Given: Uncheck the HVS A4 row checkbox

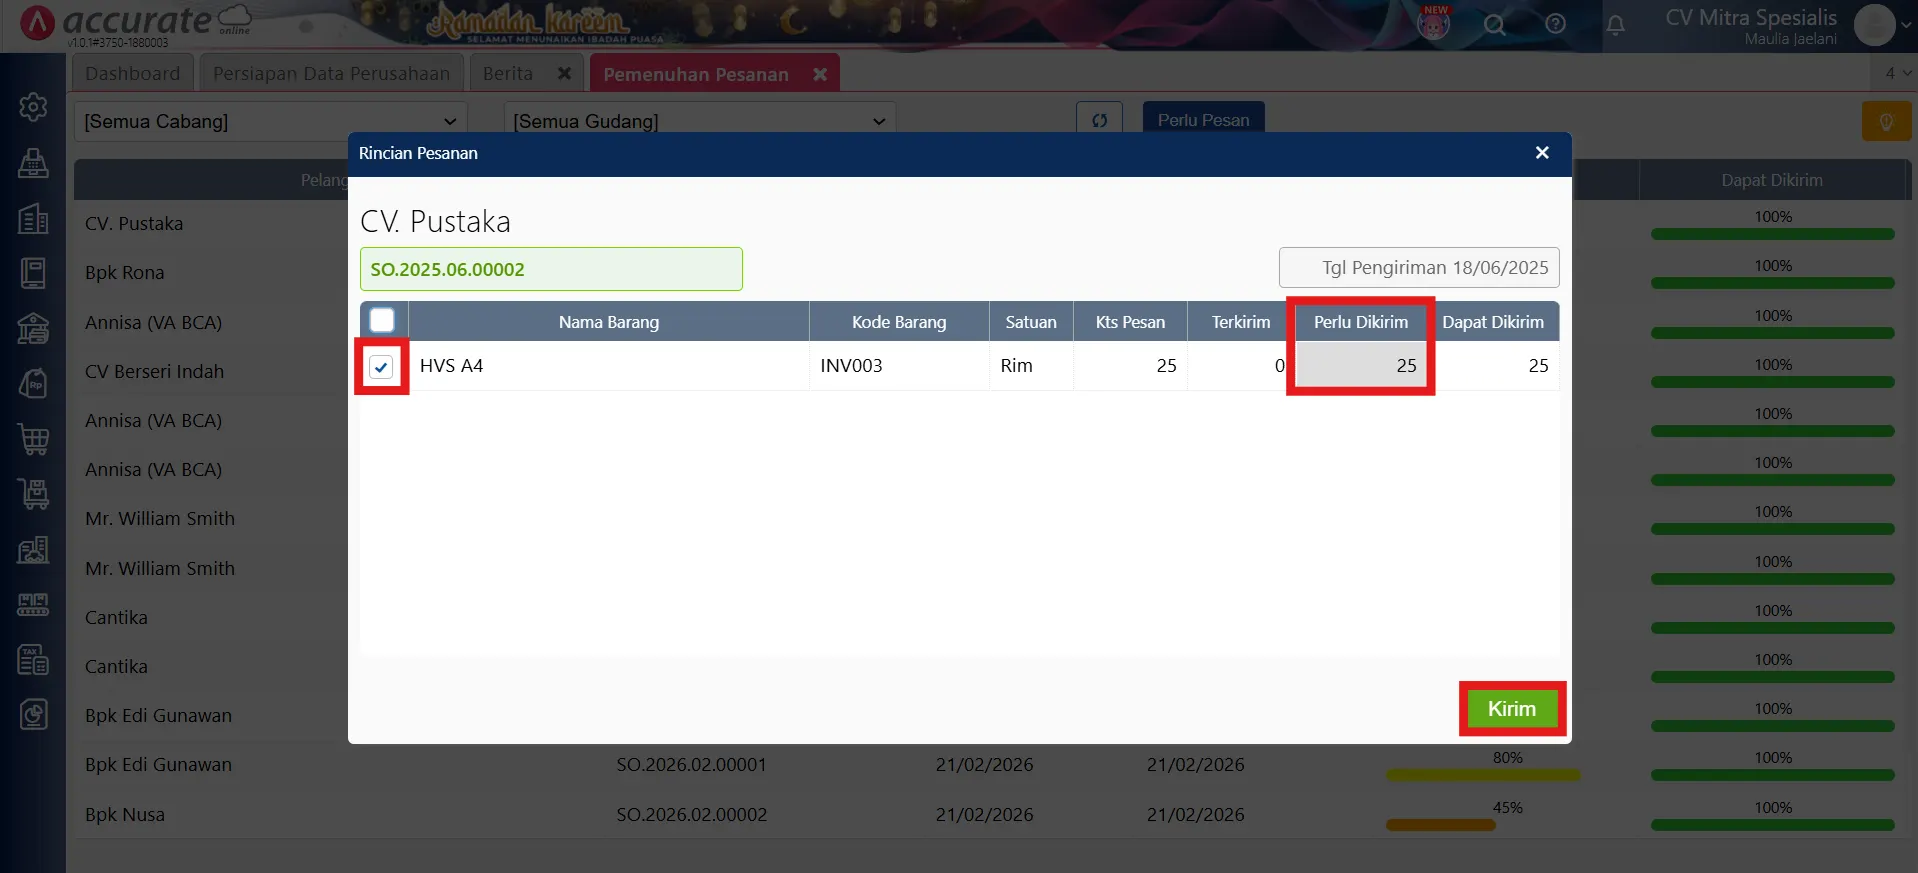Looking at the screenshot, I should pos(381,367).
